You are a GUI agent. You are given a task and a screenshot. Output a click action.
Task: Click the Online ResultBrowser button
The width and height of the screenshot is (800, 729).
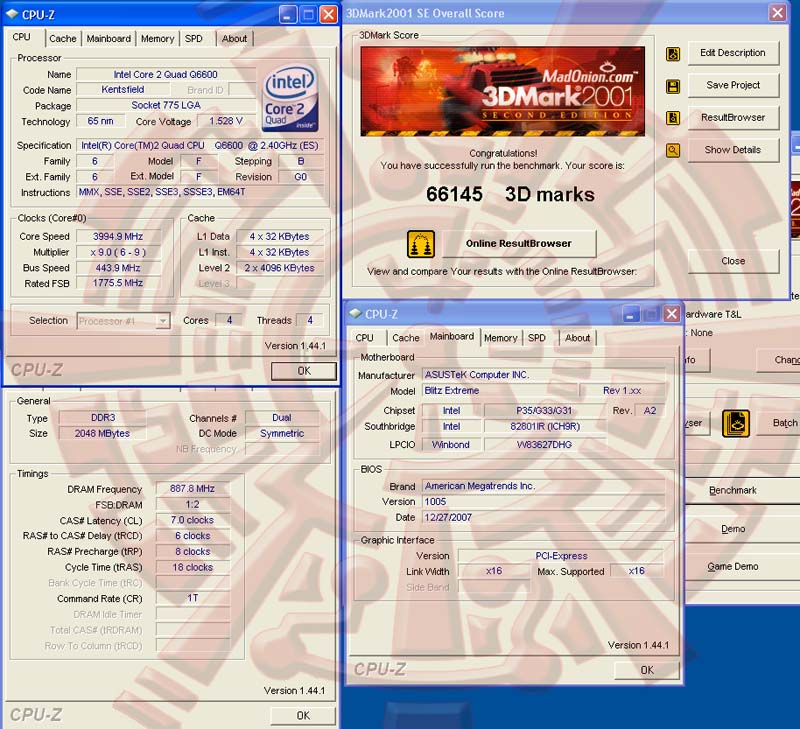519,244
